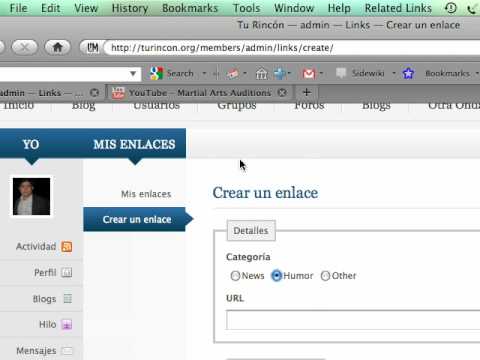This screenshot has height=360, width=480.
Task: Open the Help menu
Action: click(x=339, y=8)
